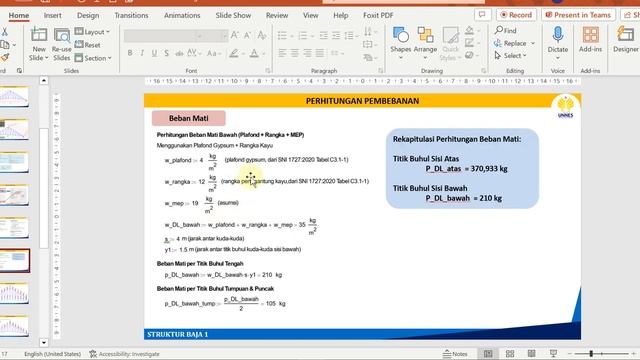Switch to Reading View

[x=531, y=353]
